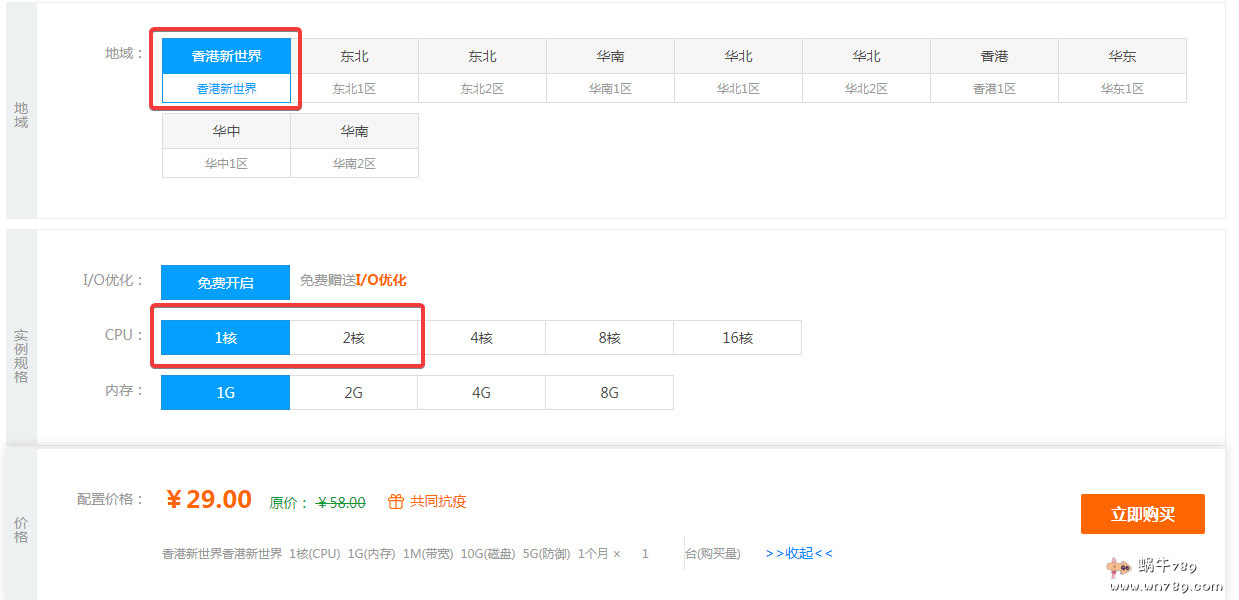The image size is (1239, 600).
Task: Select 2核 CPU option
Action: [x=354, y=338]
